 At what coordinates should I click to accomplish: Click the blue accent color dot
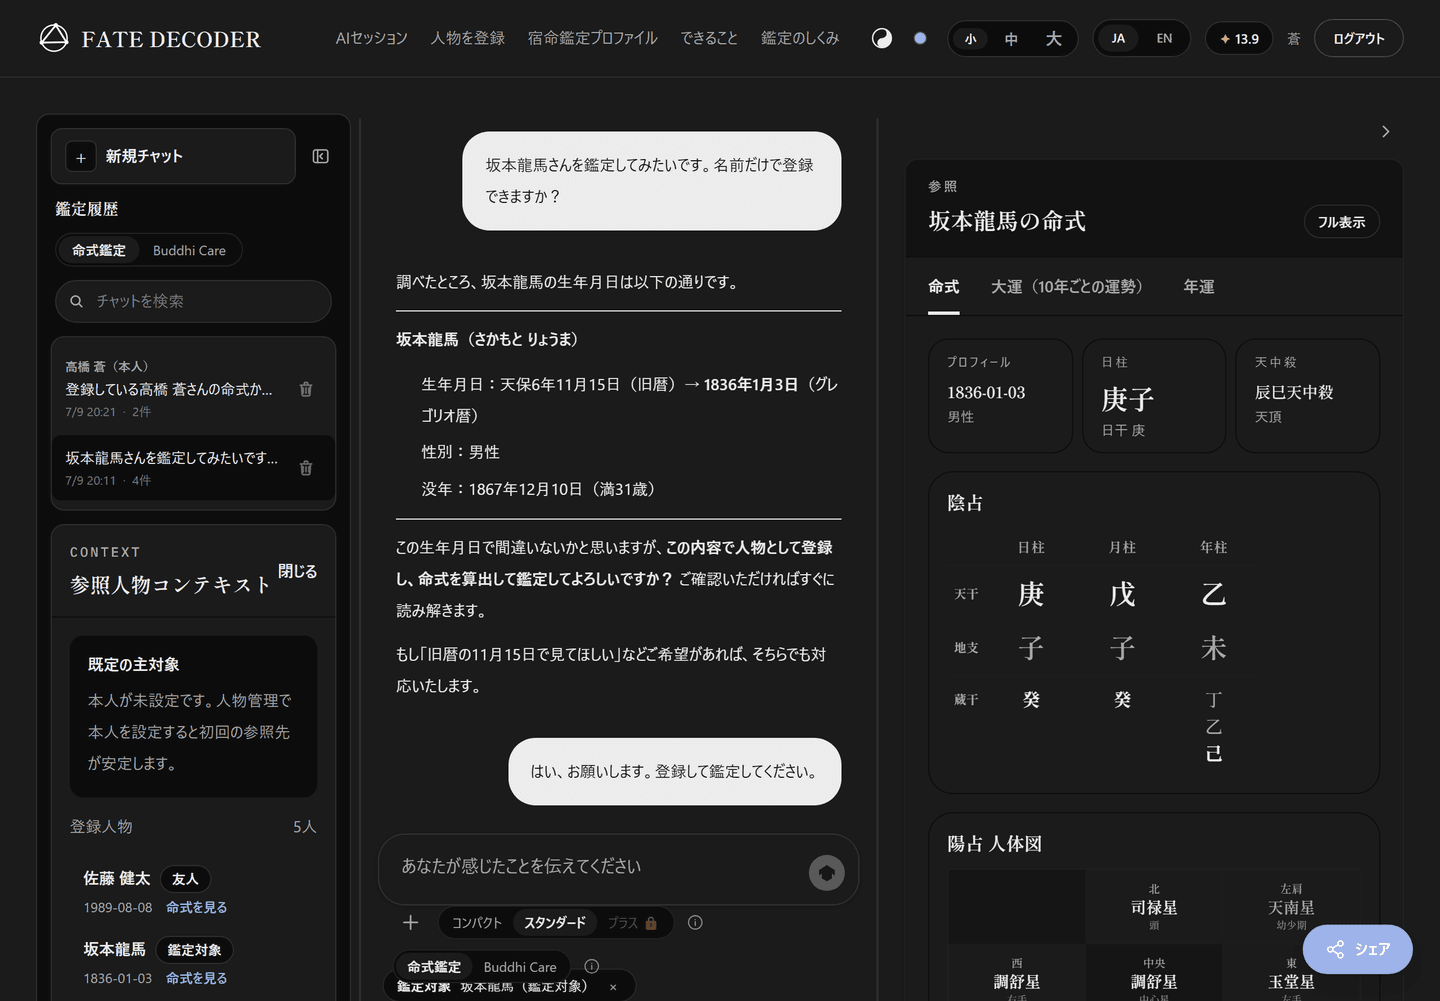tap(920, 38)
